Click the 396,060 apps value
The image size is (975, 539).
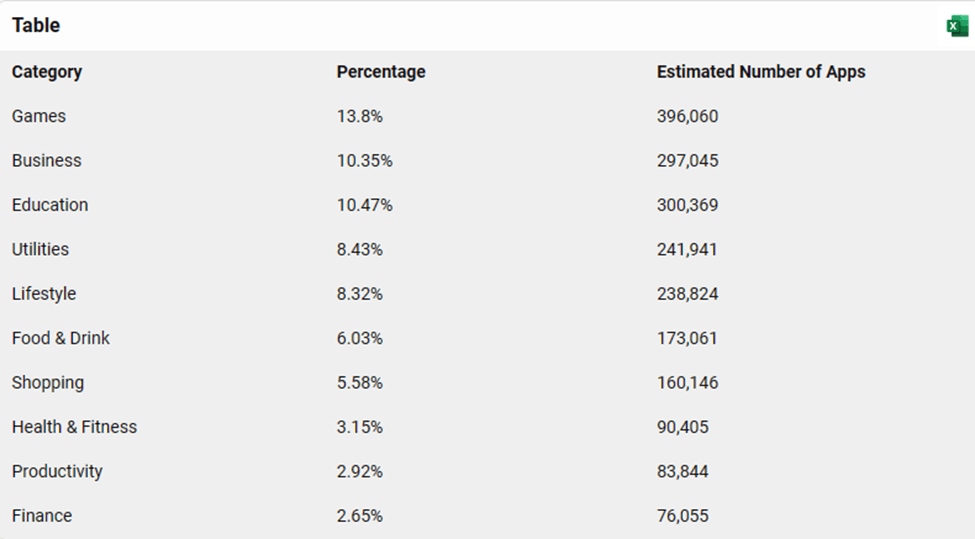coord(688,116)
